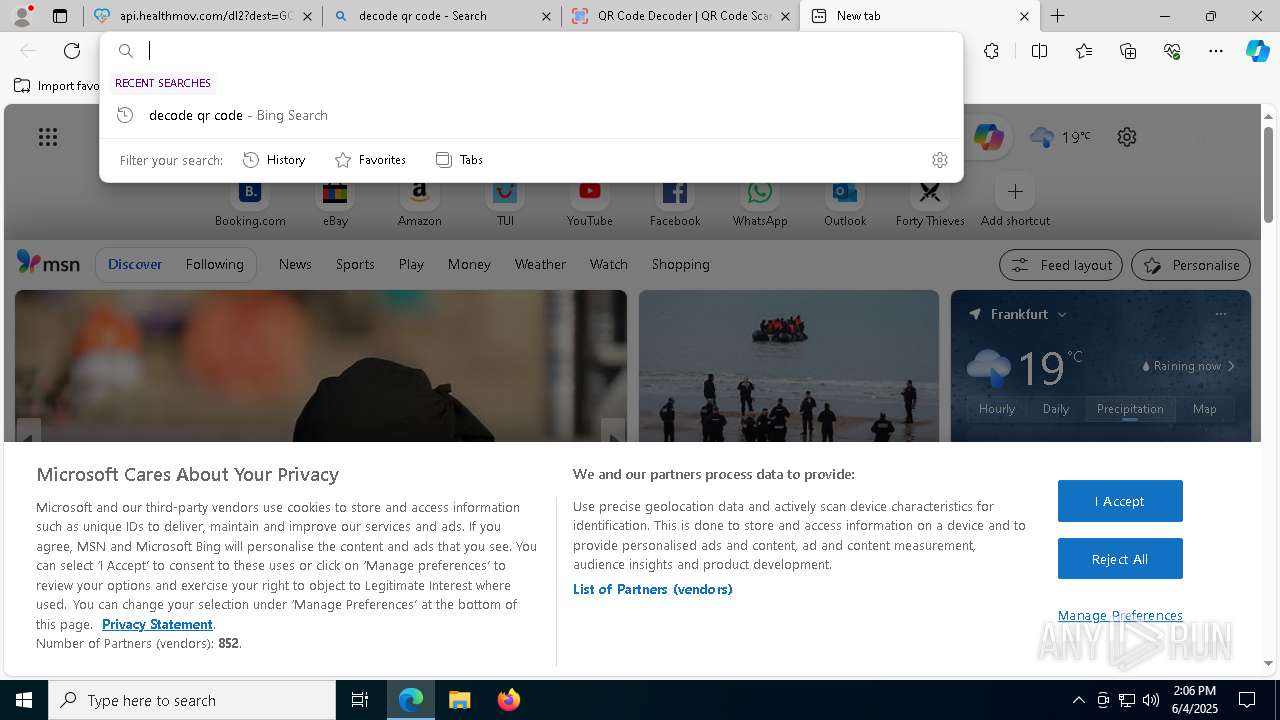Open the WhatsApp shortcut
Viewport: 1280px width, 720px height.
[760, 203]
